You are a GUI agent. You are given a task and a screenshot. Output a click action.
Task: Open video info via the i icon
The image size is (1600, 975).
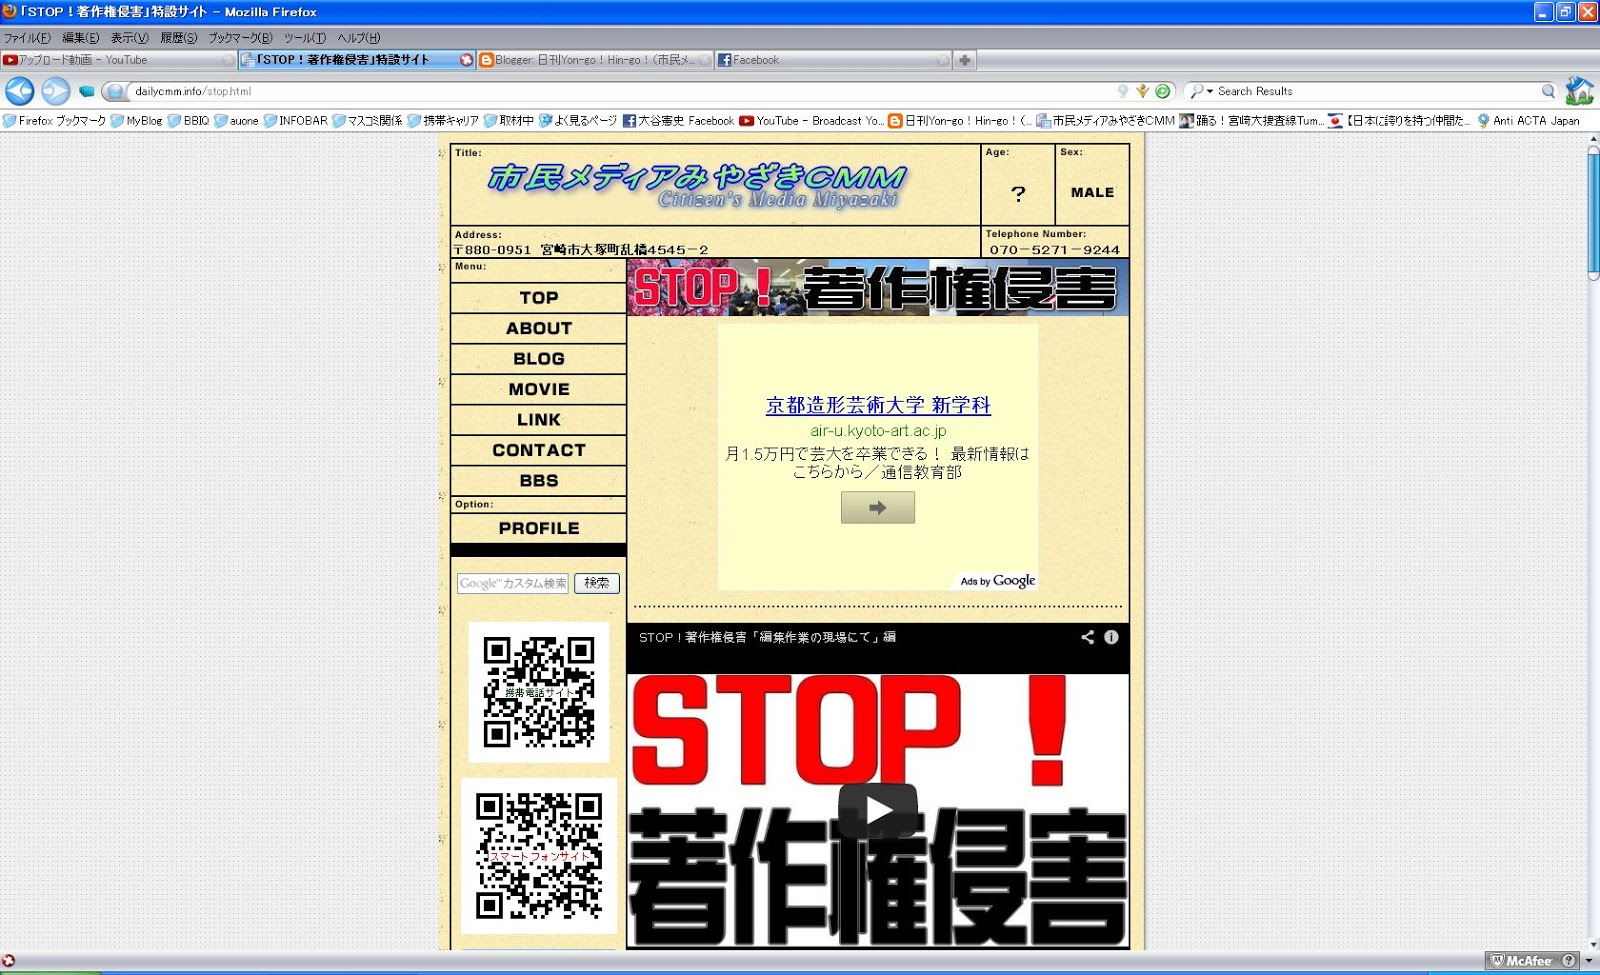tap(1110, 637)
